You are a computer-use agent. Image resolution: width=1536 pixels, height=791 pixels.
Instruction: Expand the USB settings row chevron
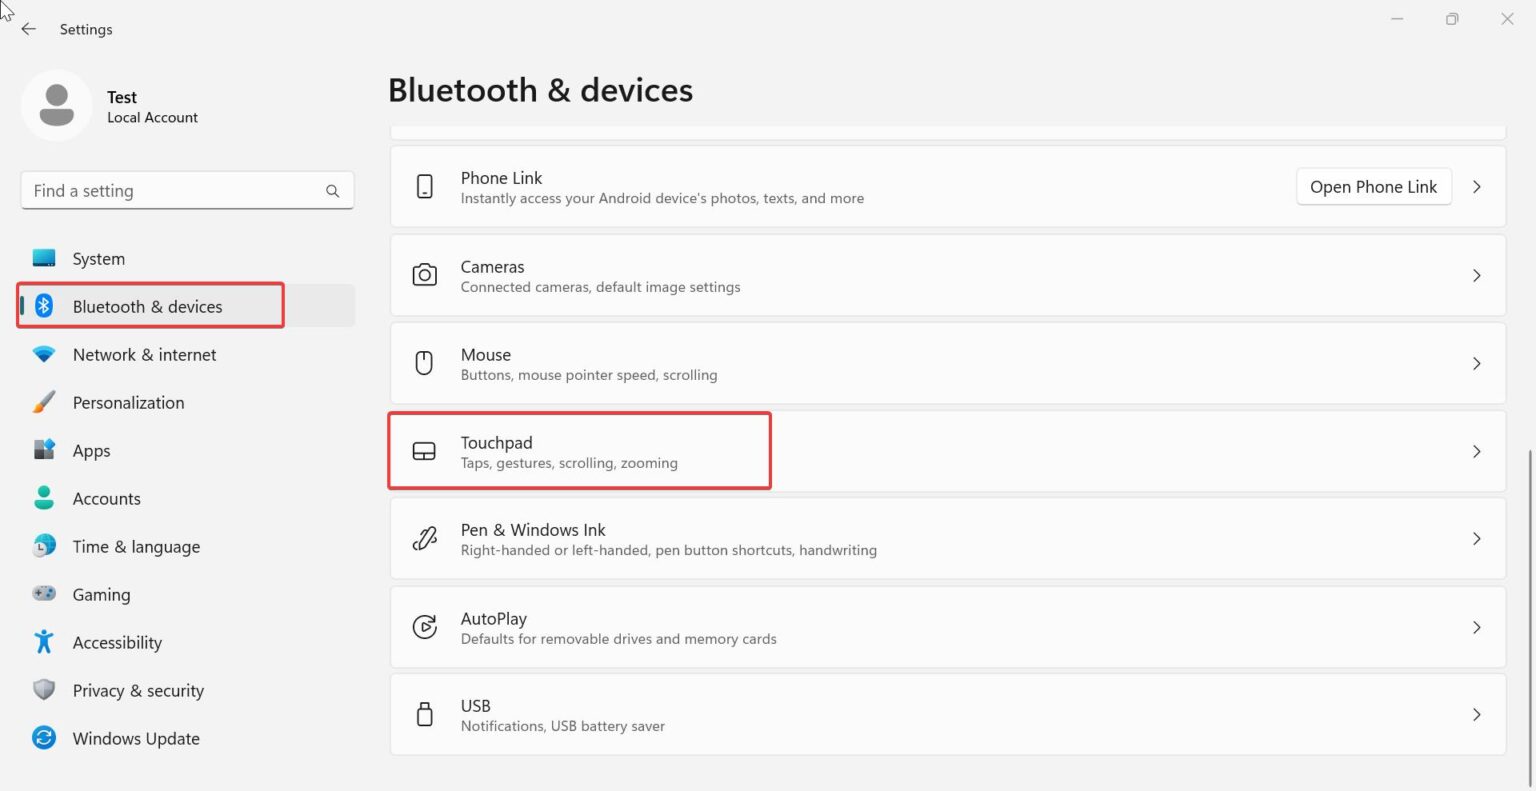[1477, 714]
